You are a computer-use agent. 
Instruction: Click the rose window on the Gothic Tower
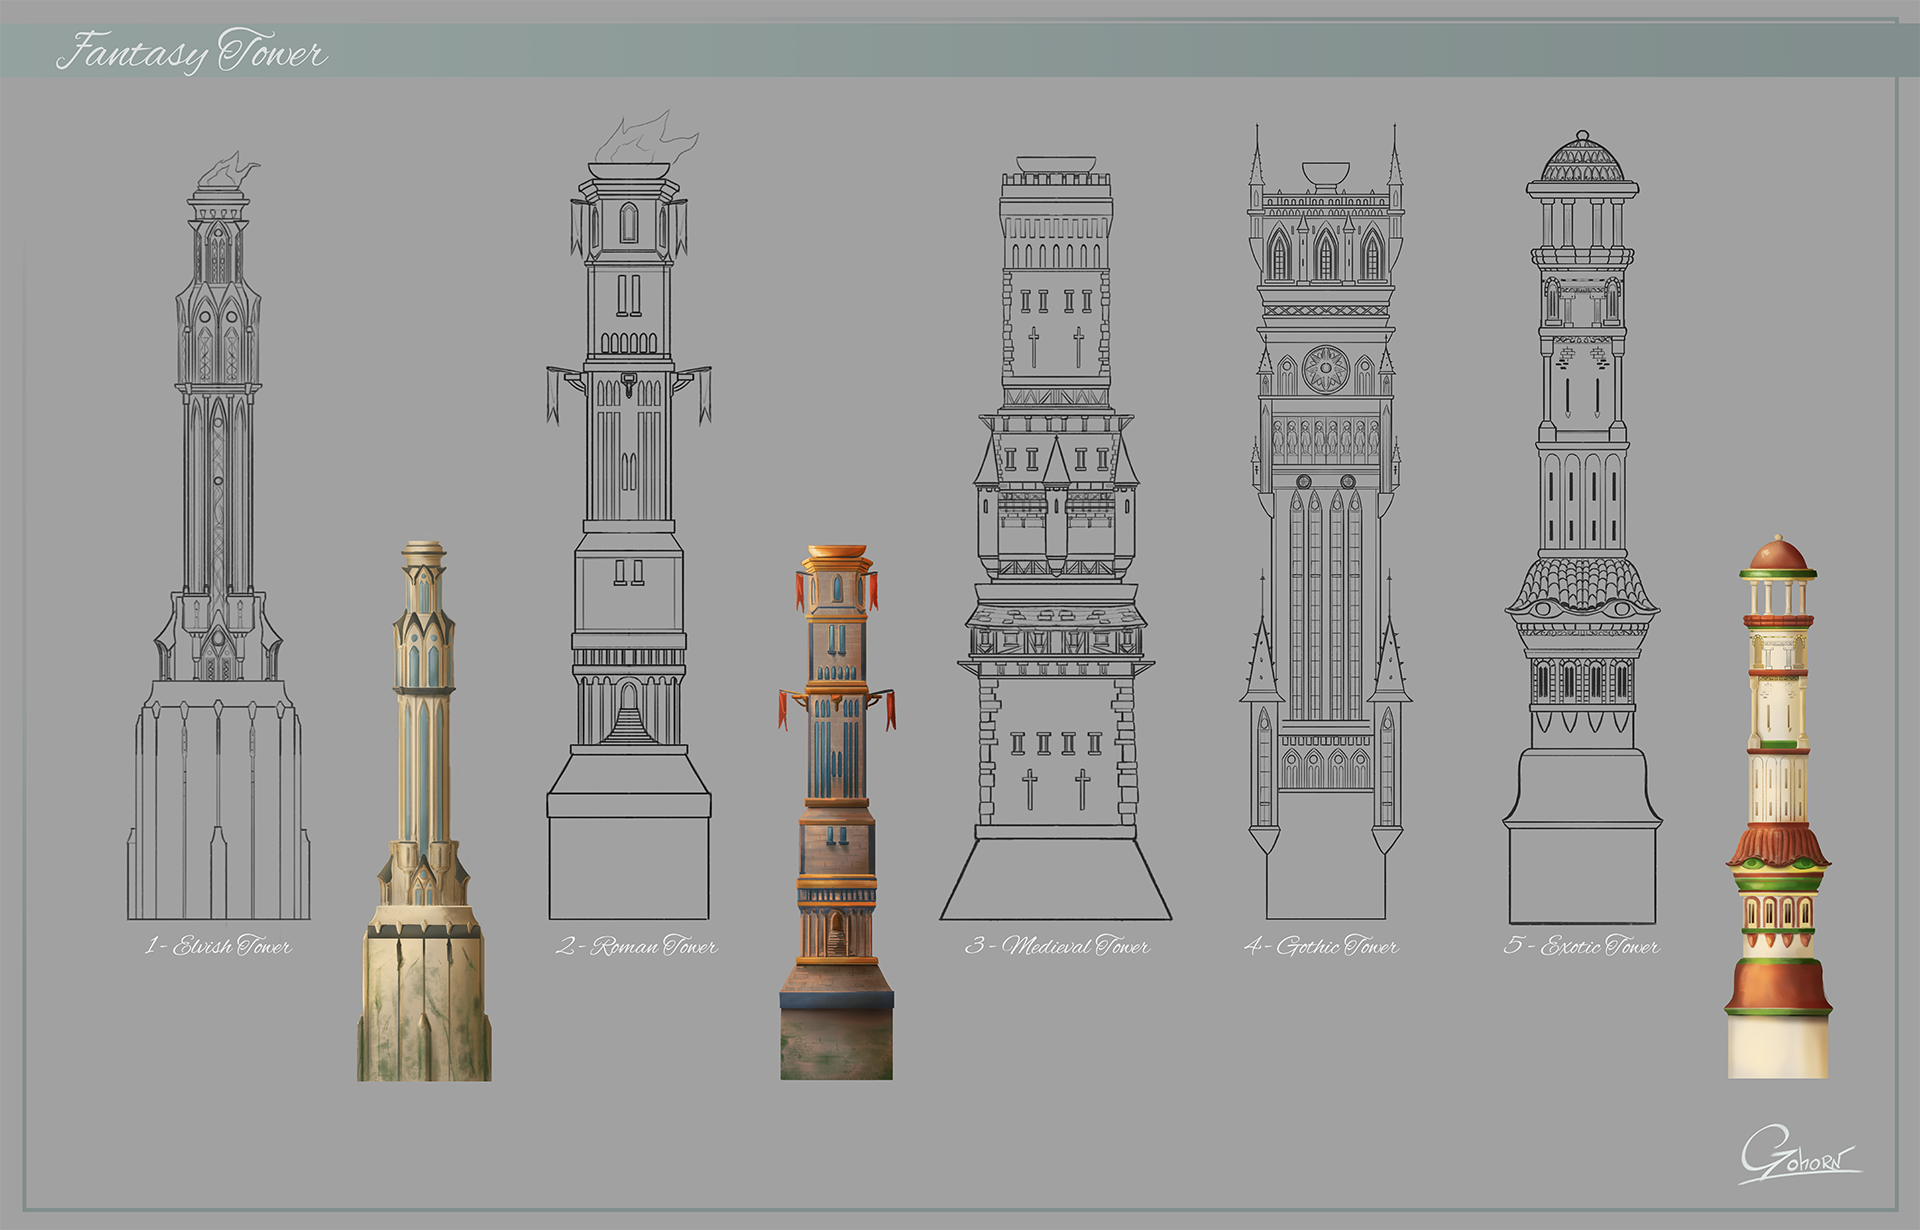(1325, 369)
